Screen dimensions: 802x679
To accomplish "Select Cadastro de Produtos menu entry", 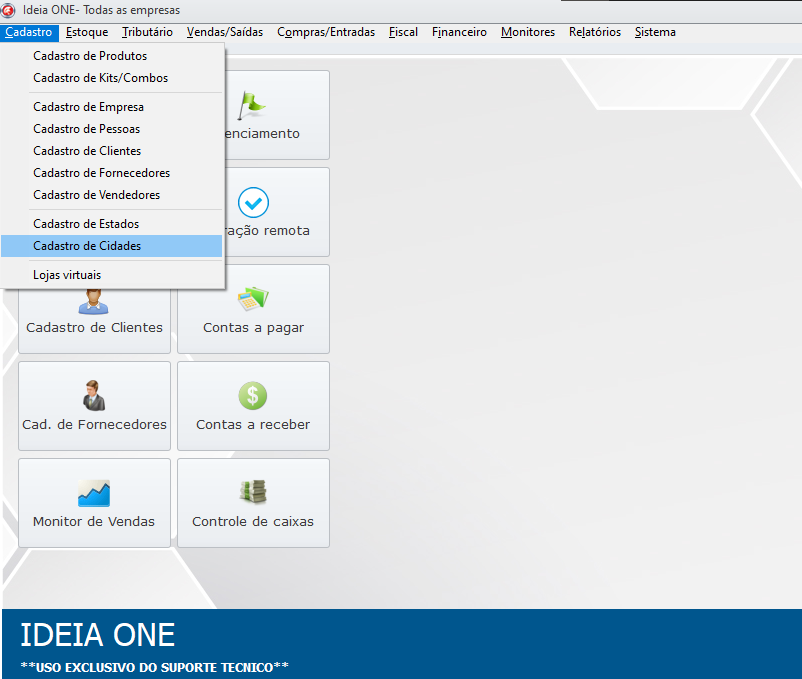I will click(90, 56).
